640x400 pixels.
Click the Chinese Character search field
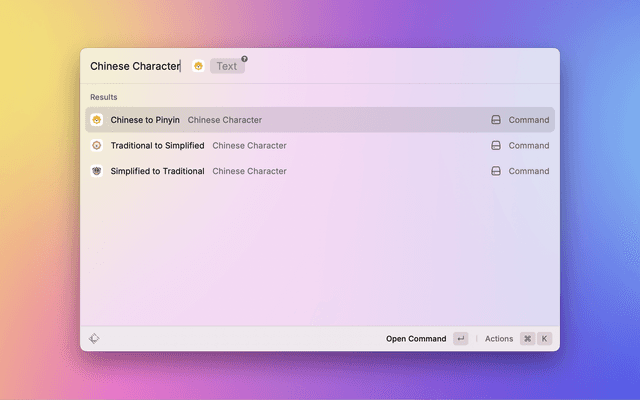tap(134, 66)
